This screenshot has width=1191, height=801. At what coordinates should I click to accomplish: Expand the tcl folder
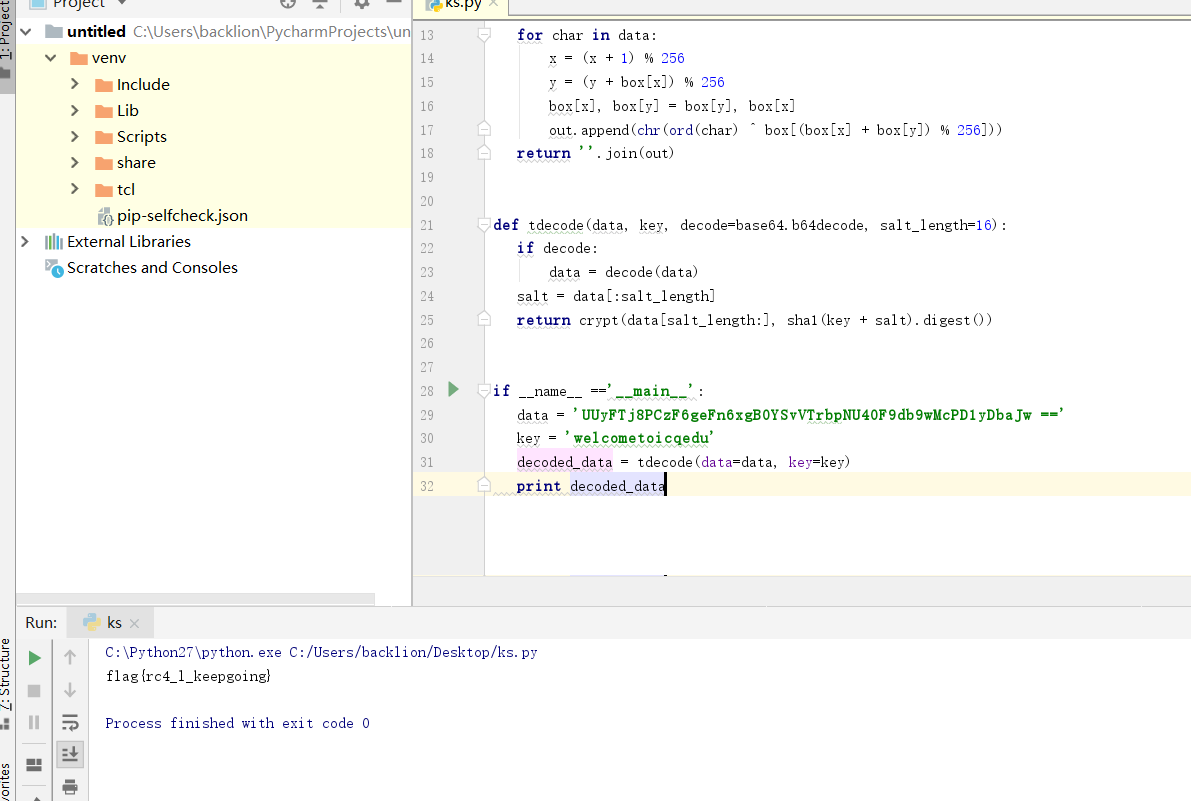[74, 189]
